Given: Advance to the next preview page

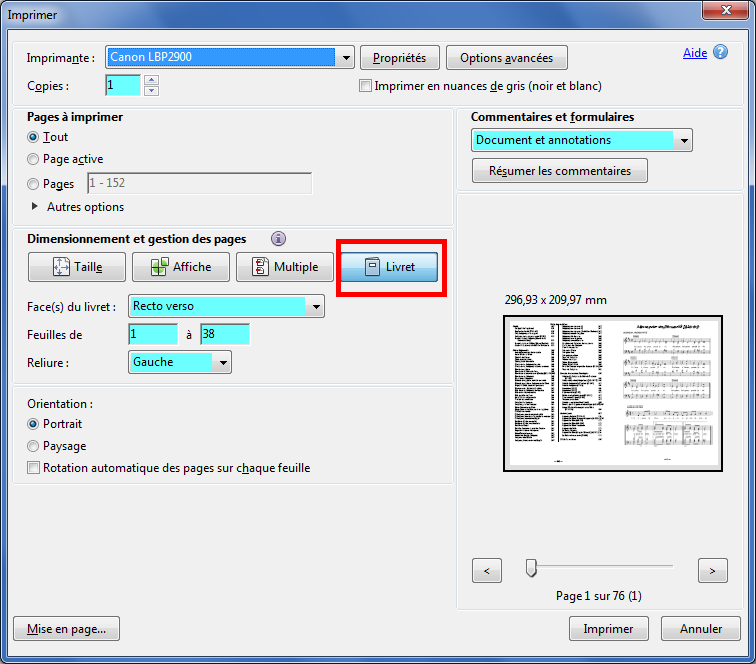Looking at the screenshot, I should (x=712, y=571).
